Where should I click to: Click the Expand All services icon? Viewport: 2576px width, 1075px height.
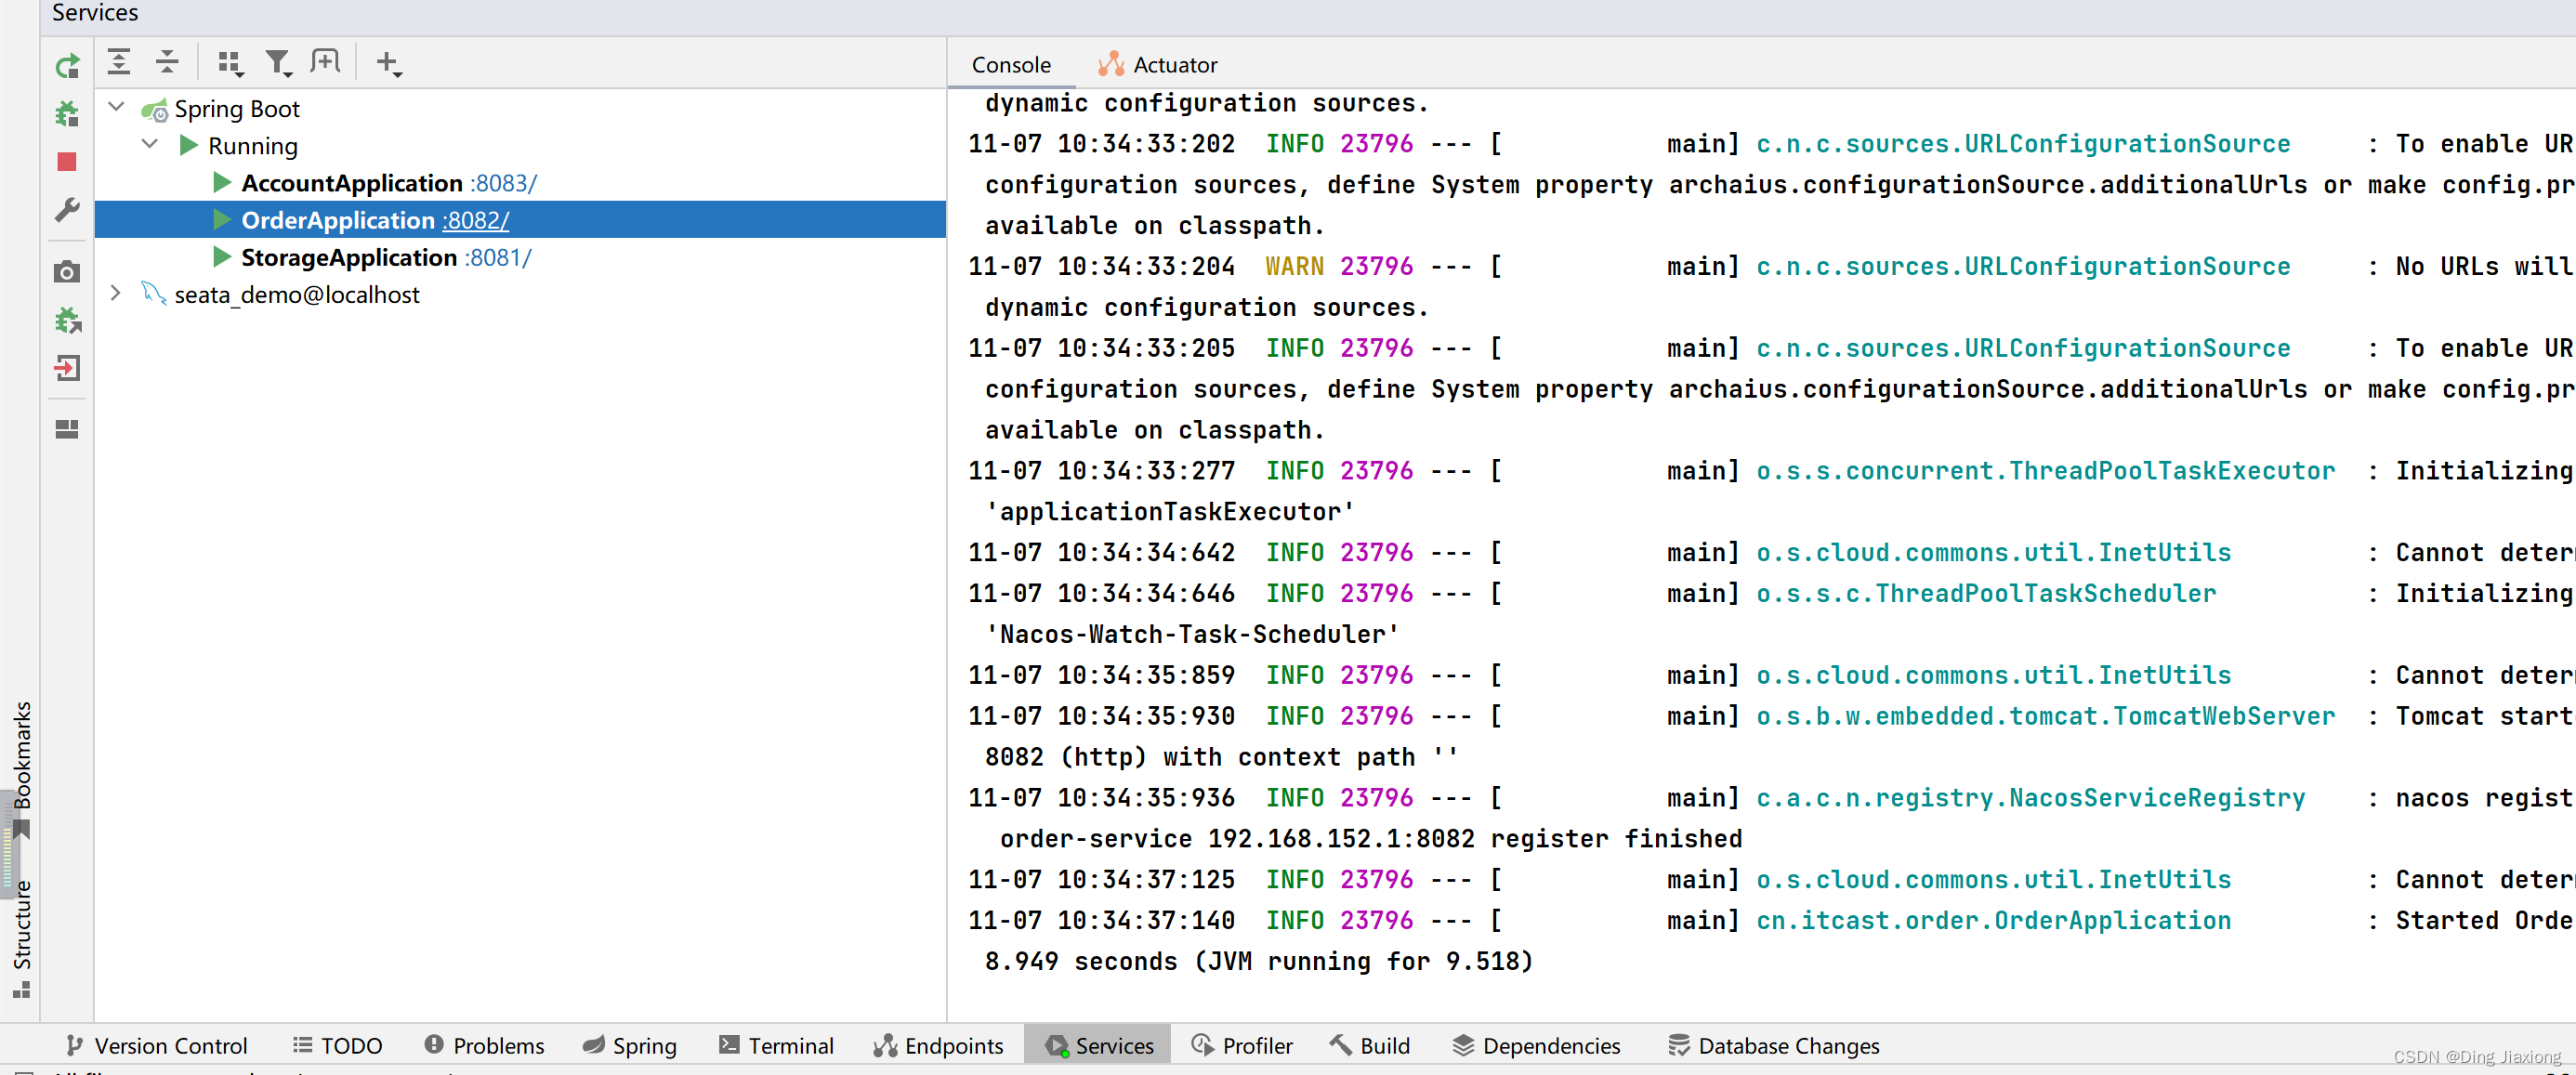[124, 62]
